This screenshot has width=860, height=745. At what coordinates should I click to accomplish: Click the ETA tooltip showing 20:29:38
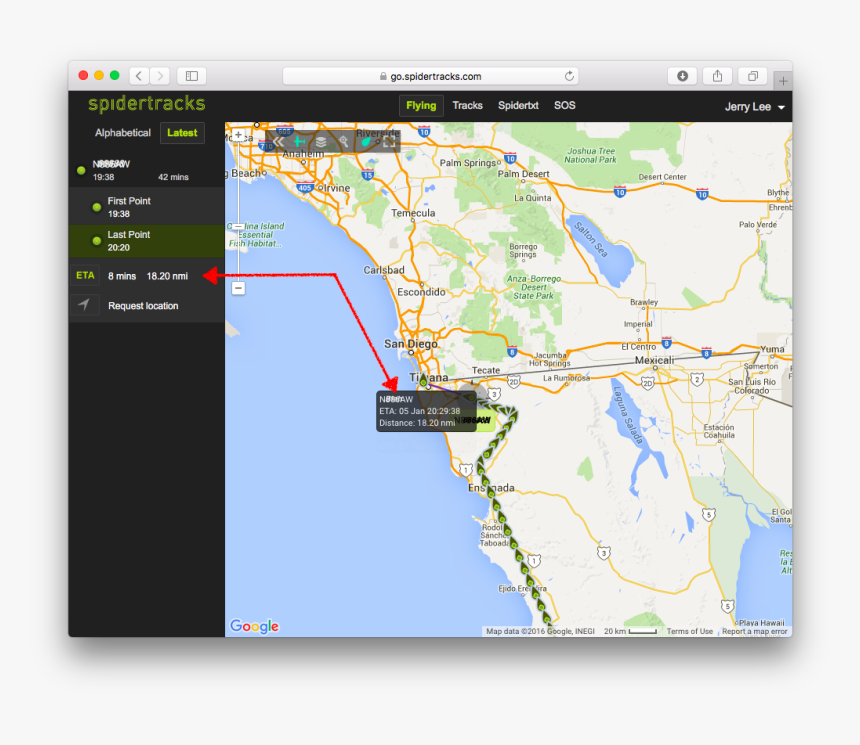426,411
